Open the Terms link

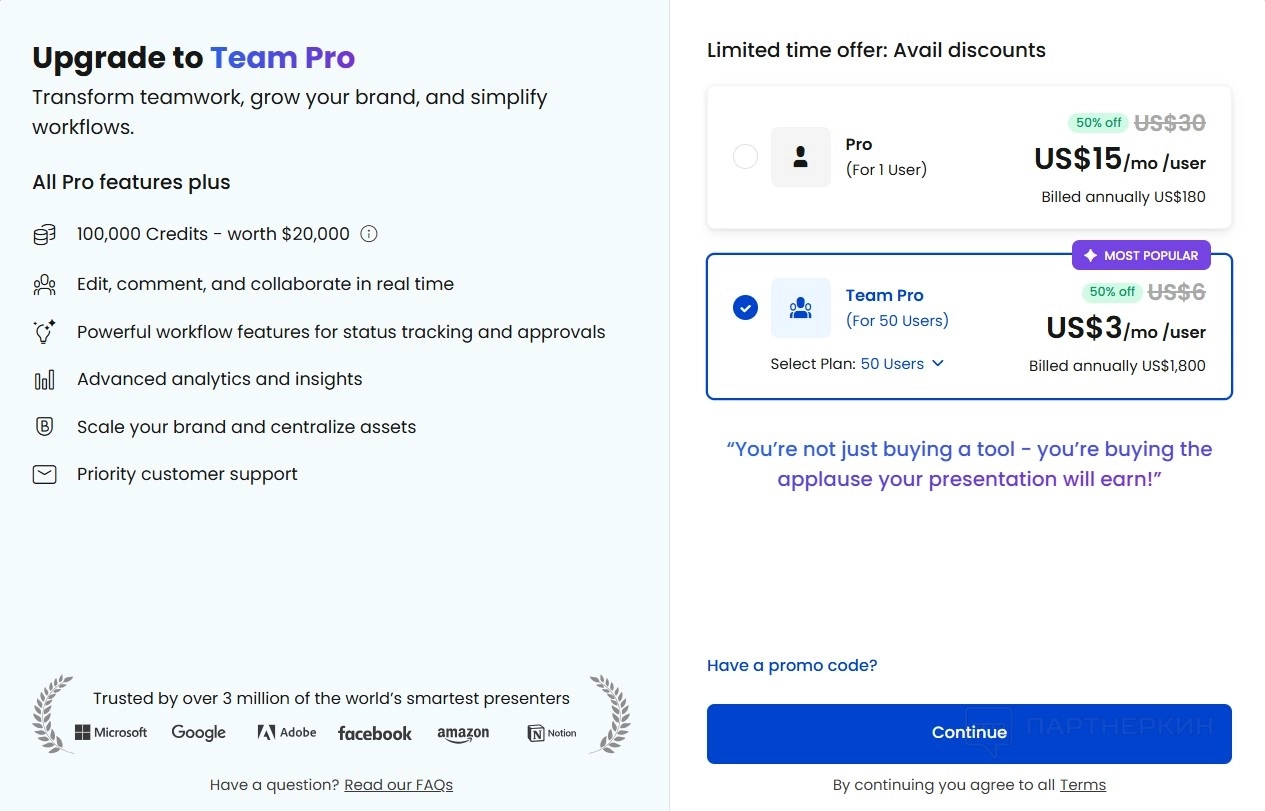point(1083,785)
